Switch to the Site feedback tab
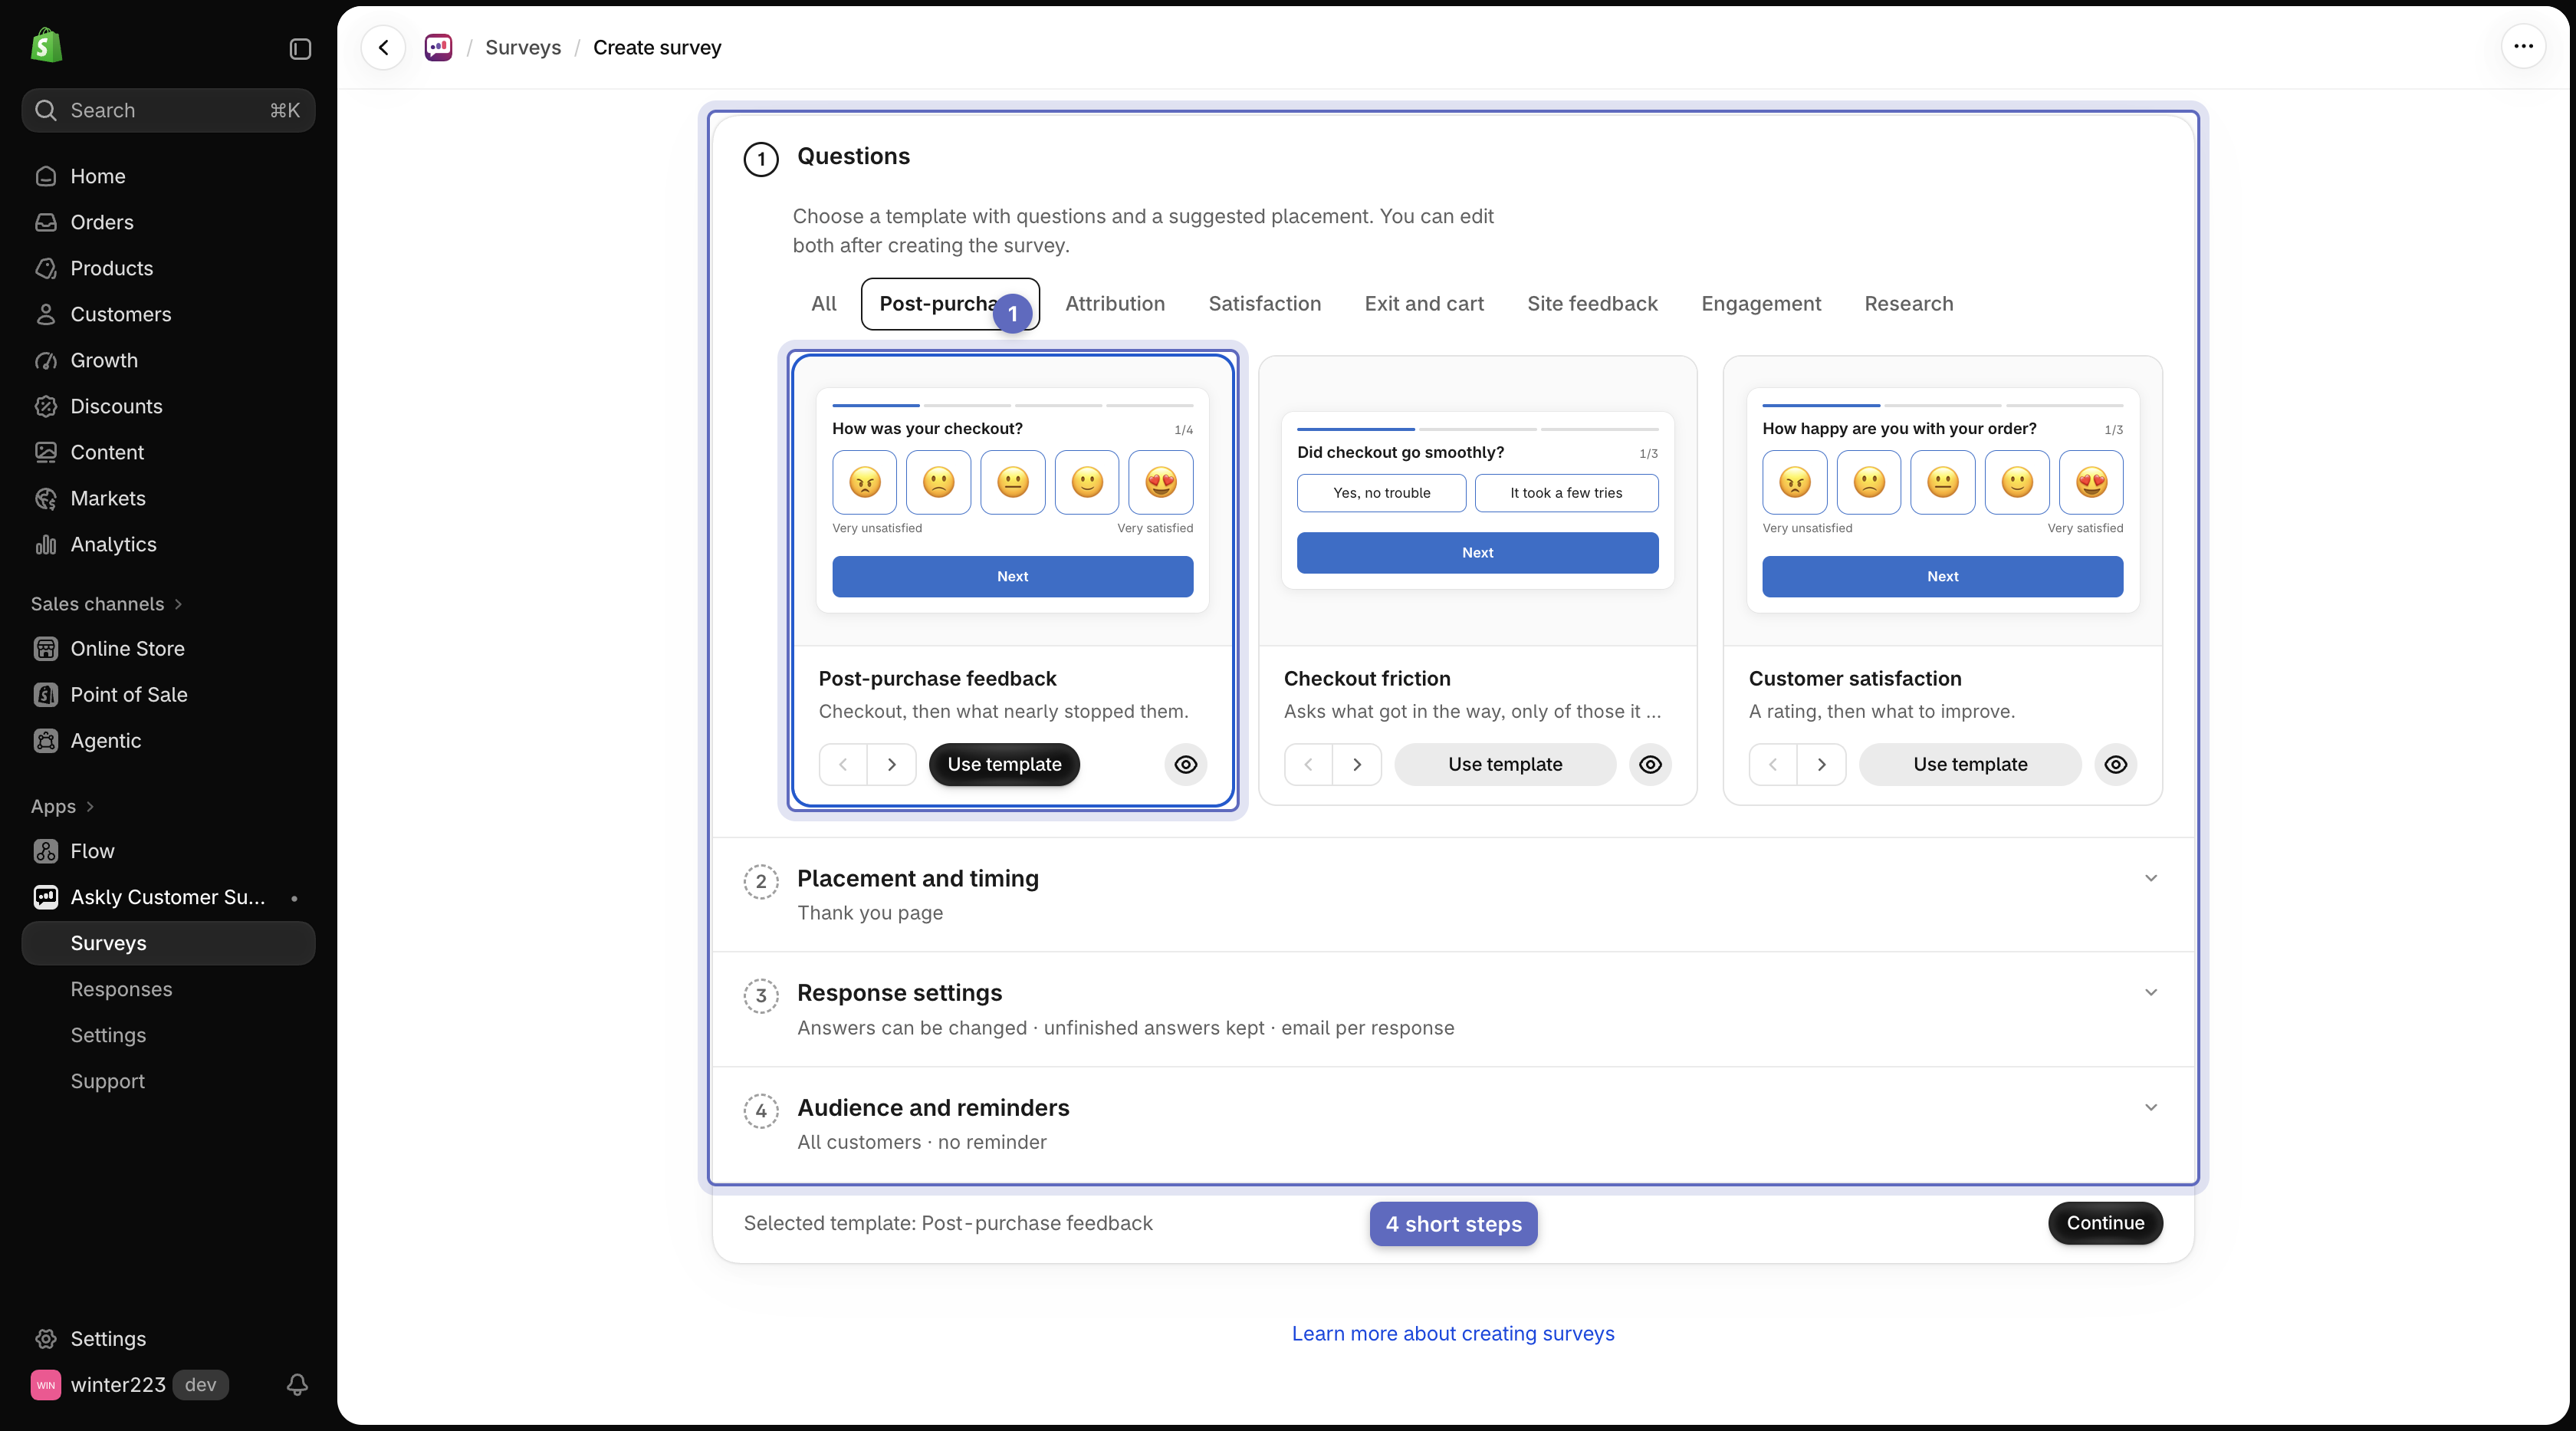 click(1592, 303)
